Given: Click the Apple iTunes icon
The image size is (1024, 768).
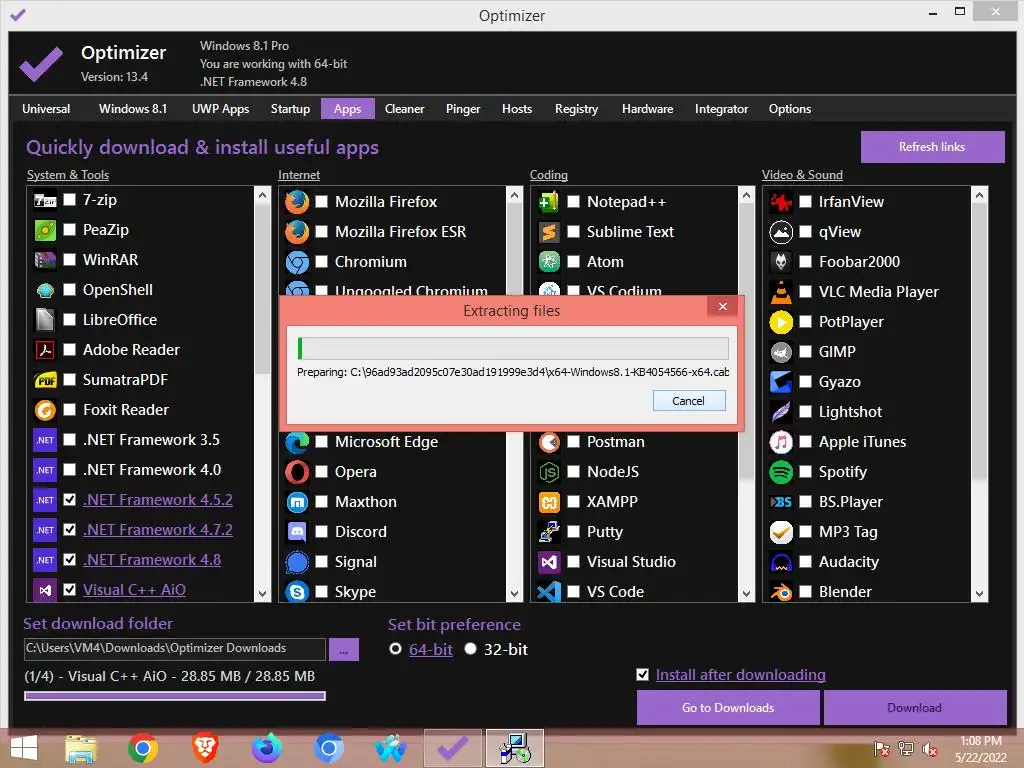Looking at the screenshot, I should click(x=781, y=442).
